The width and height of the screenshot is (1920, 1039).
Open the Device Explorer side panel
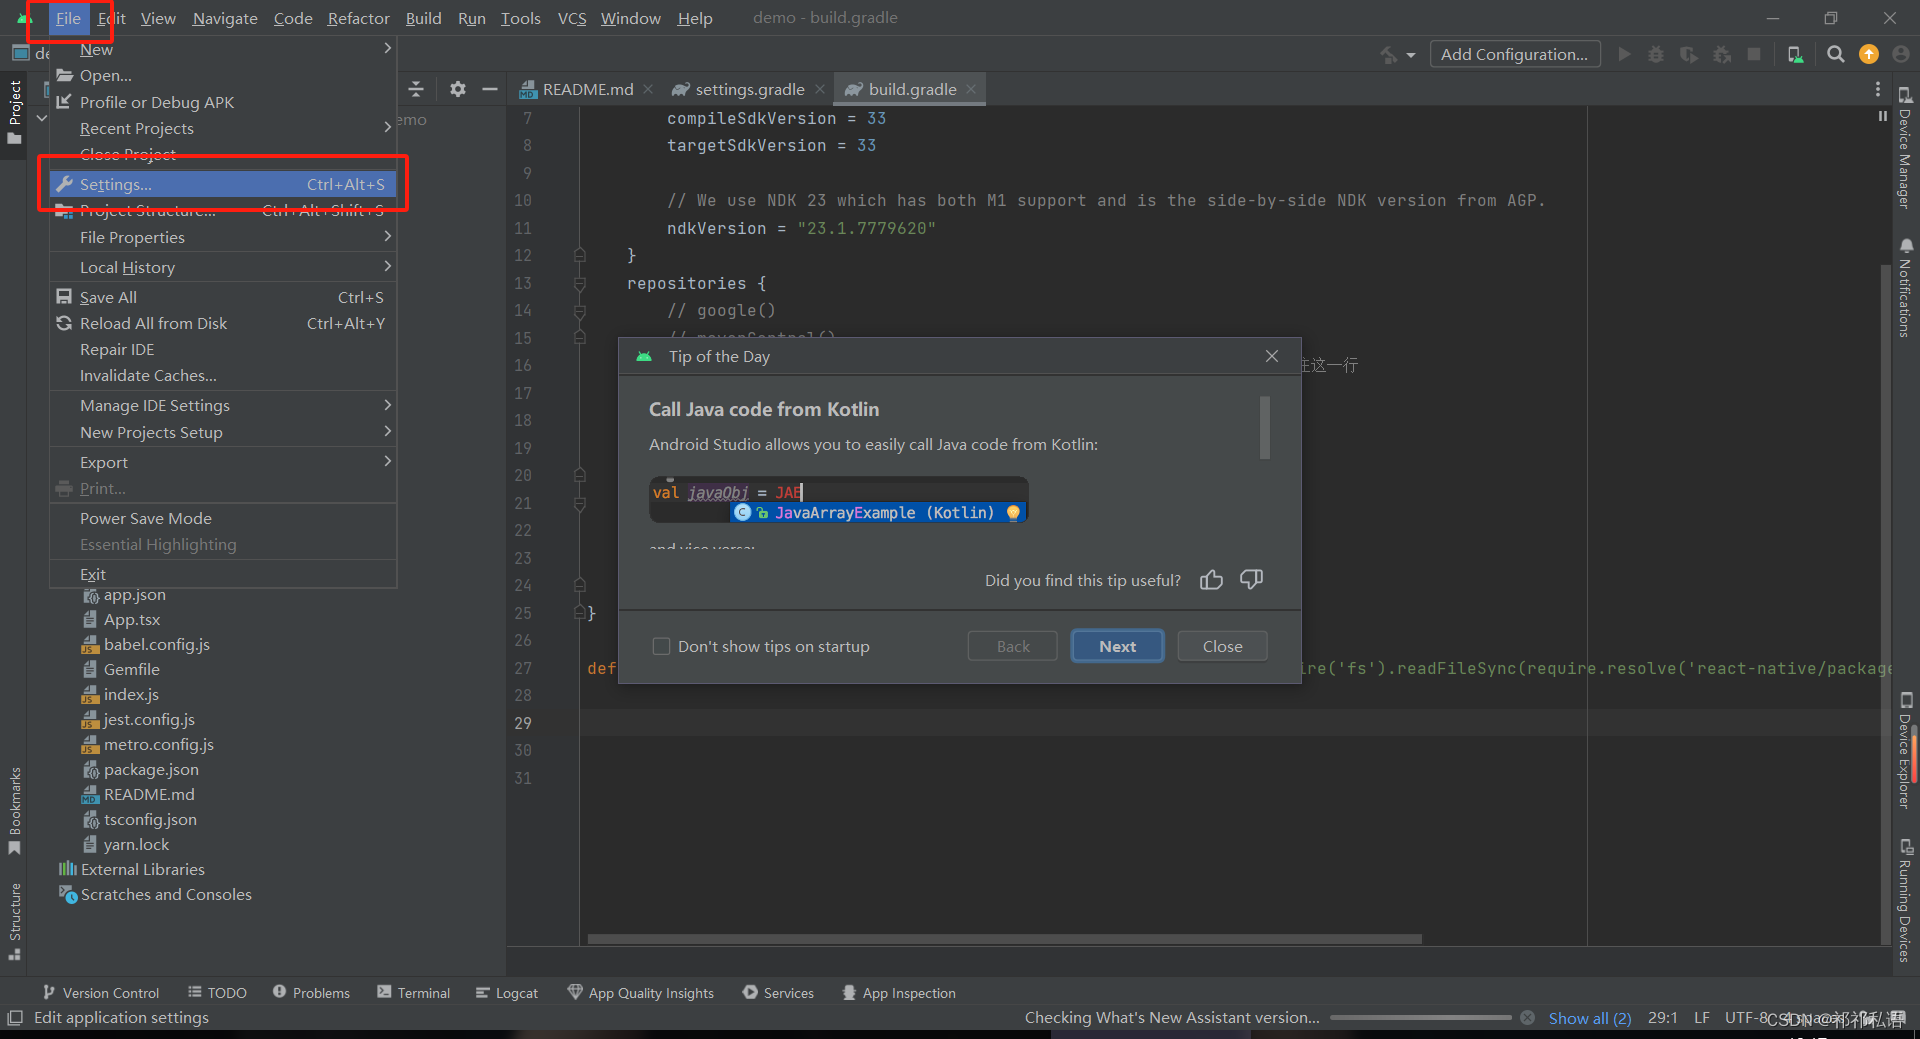(x=1905, y=750)
